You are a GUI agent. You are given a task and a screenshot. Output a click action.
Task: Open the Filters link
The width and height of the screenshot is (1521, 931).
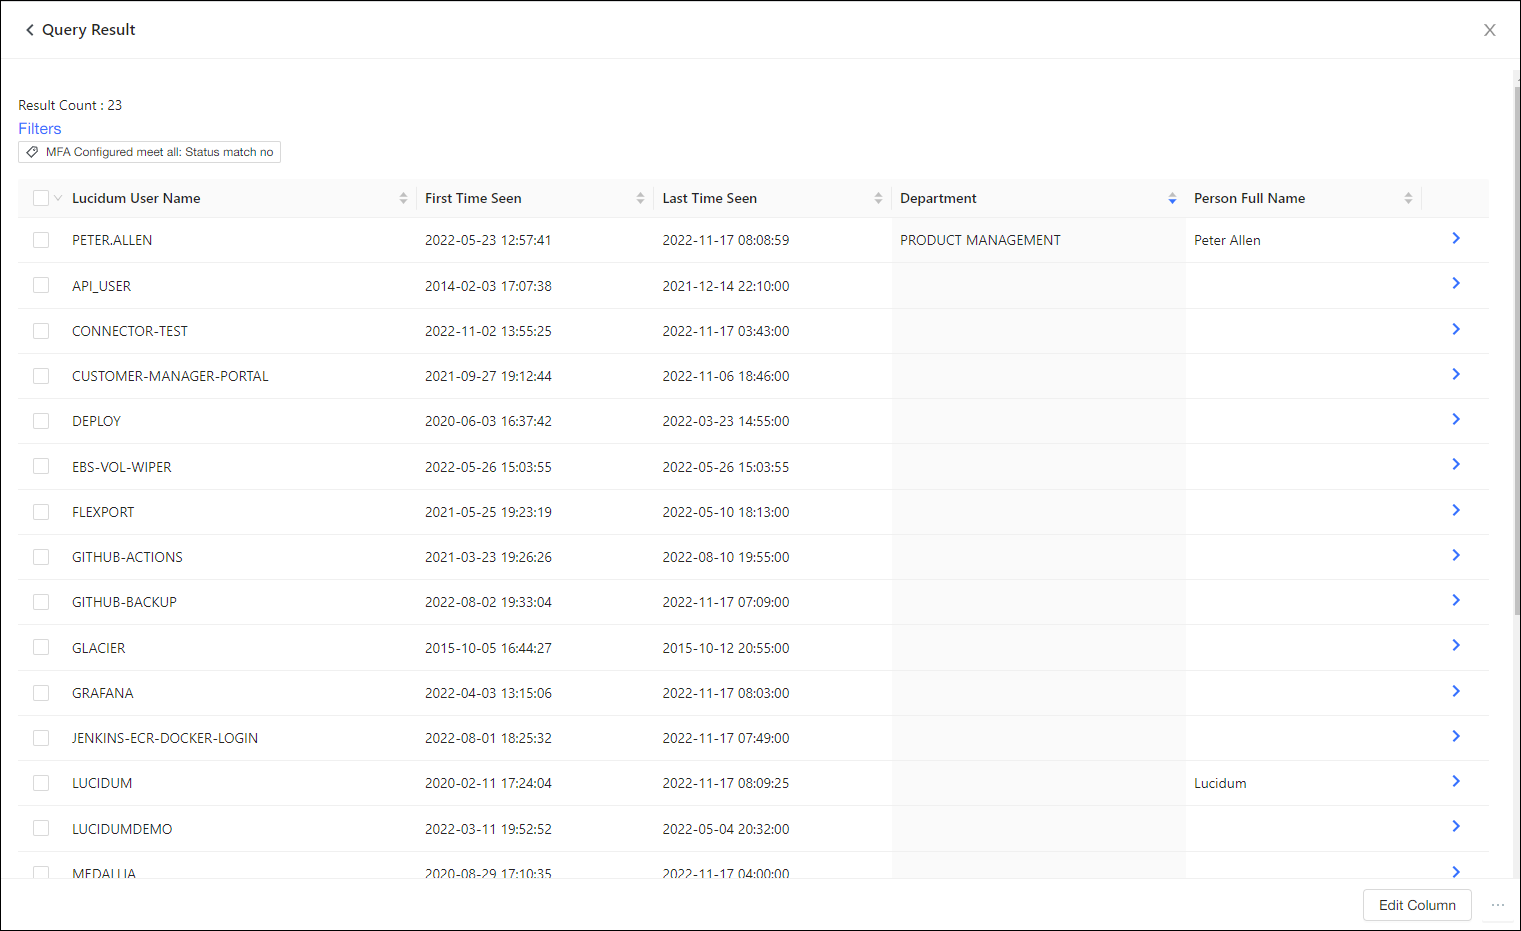[x=40, y=128]
